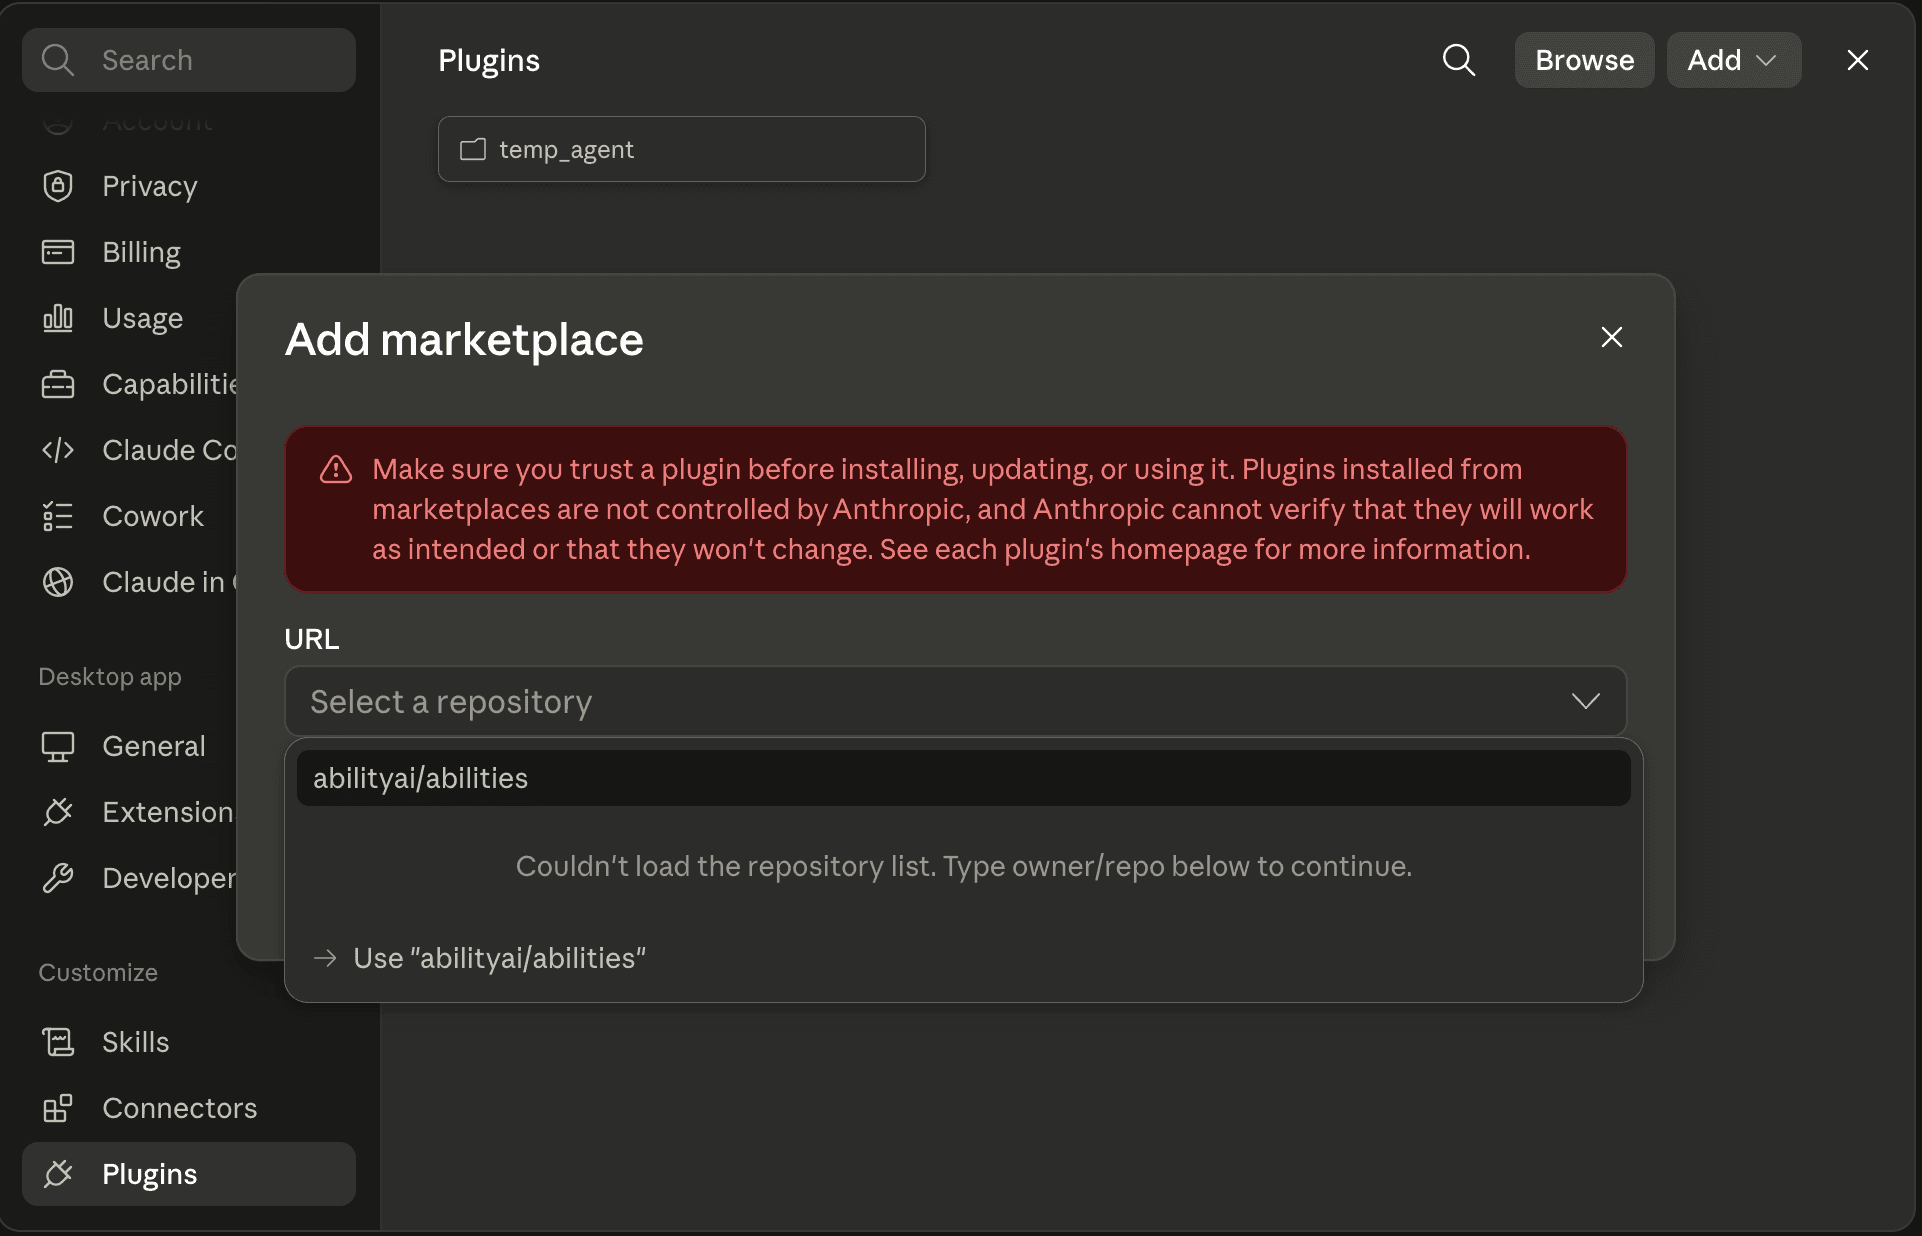Open the Cowork settings
The width and height of the screenshot is (1922, 1236).
pos(130,516)
